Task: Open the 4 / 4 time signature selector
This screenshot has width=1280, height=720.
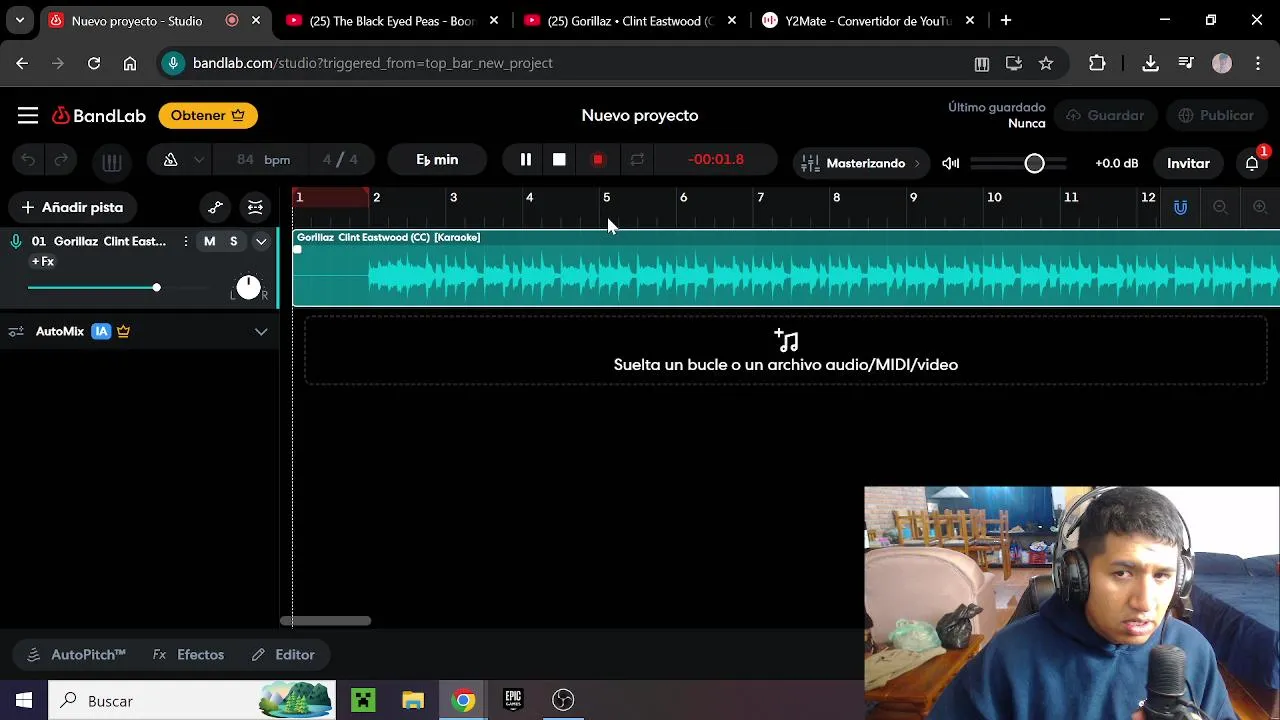Action: click(x=340, y=160)
